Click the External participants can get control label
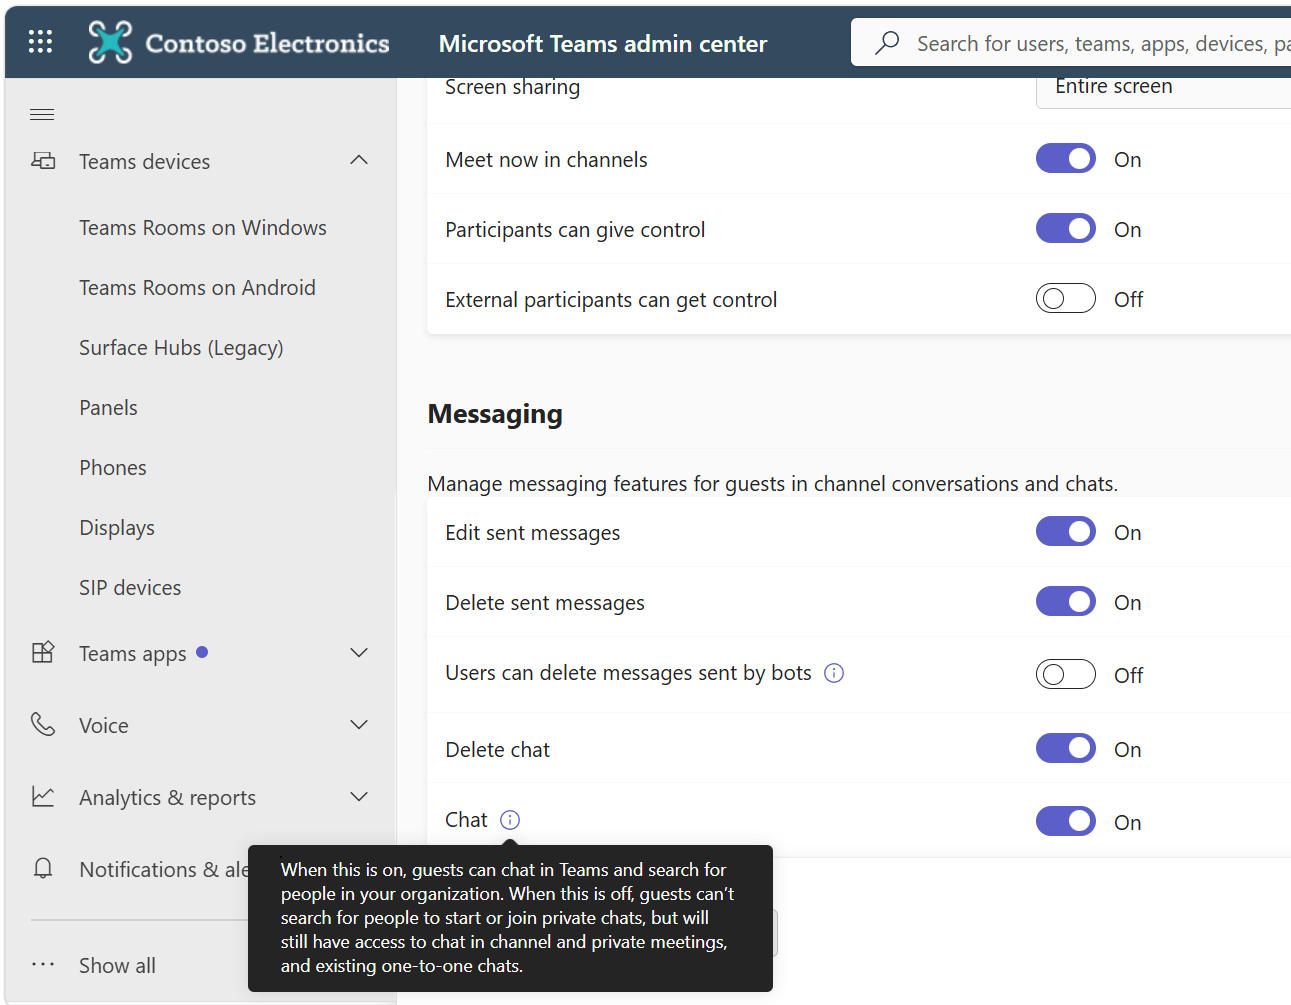Screen dimensions: 1291x1005 (x=611, y=300)
